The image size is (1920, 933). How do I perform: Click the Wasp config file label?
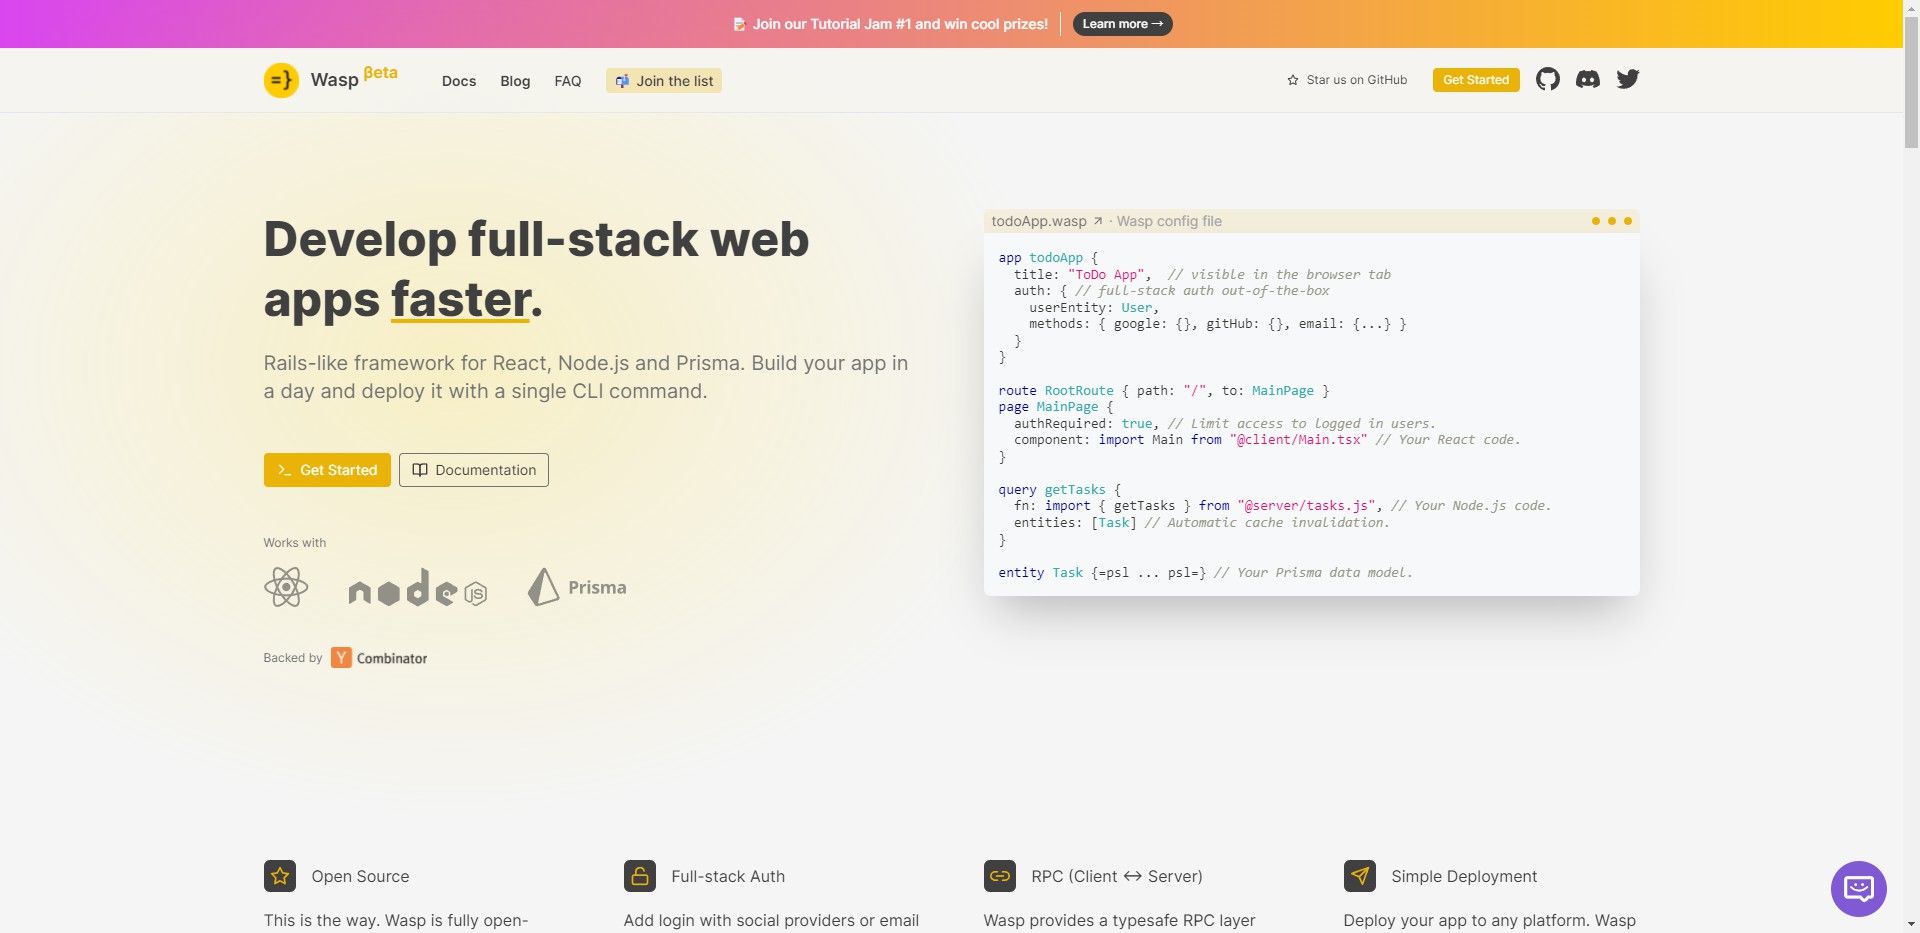[1169, 221]
